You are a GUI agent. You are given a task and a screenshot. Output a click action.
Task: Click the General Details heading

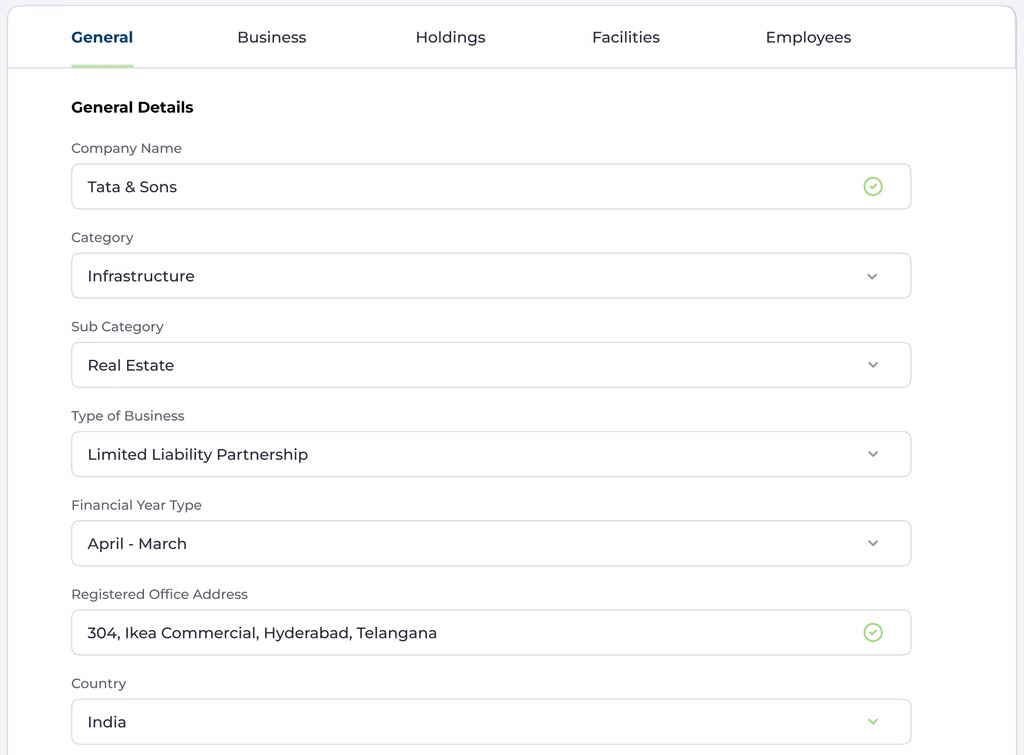[132, 107]
